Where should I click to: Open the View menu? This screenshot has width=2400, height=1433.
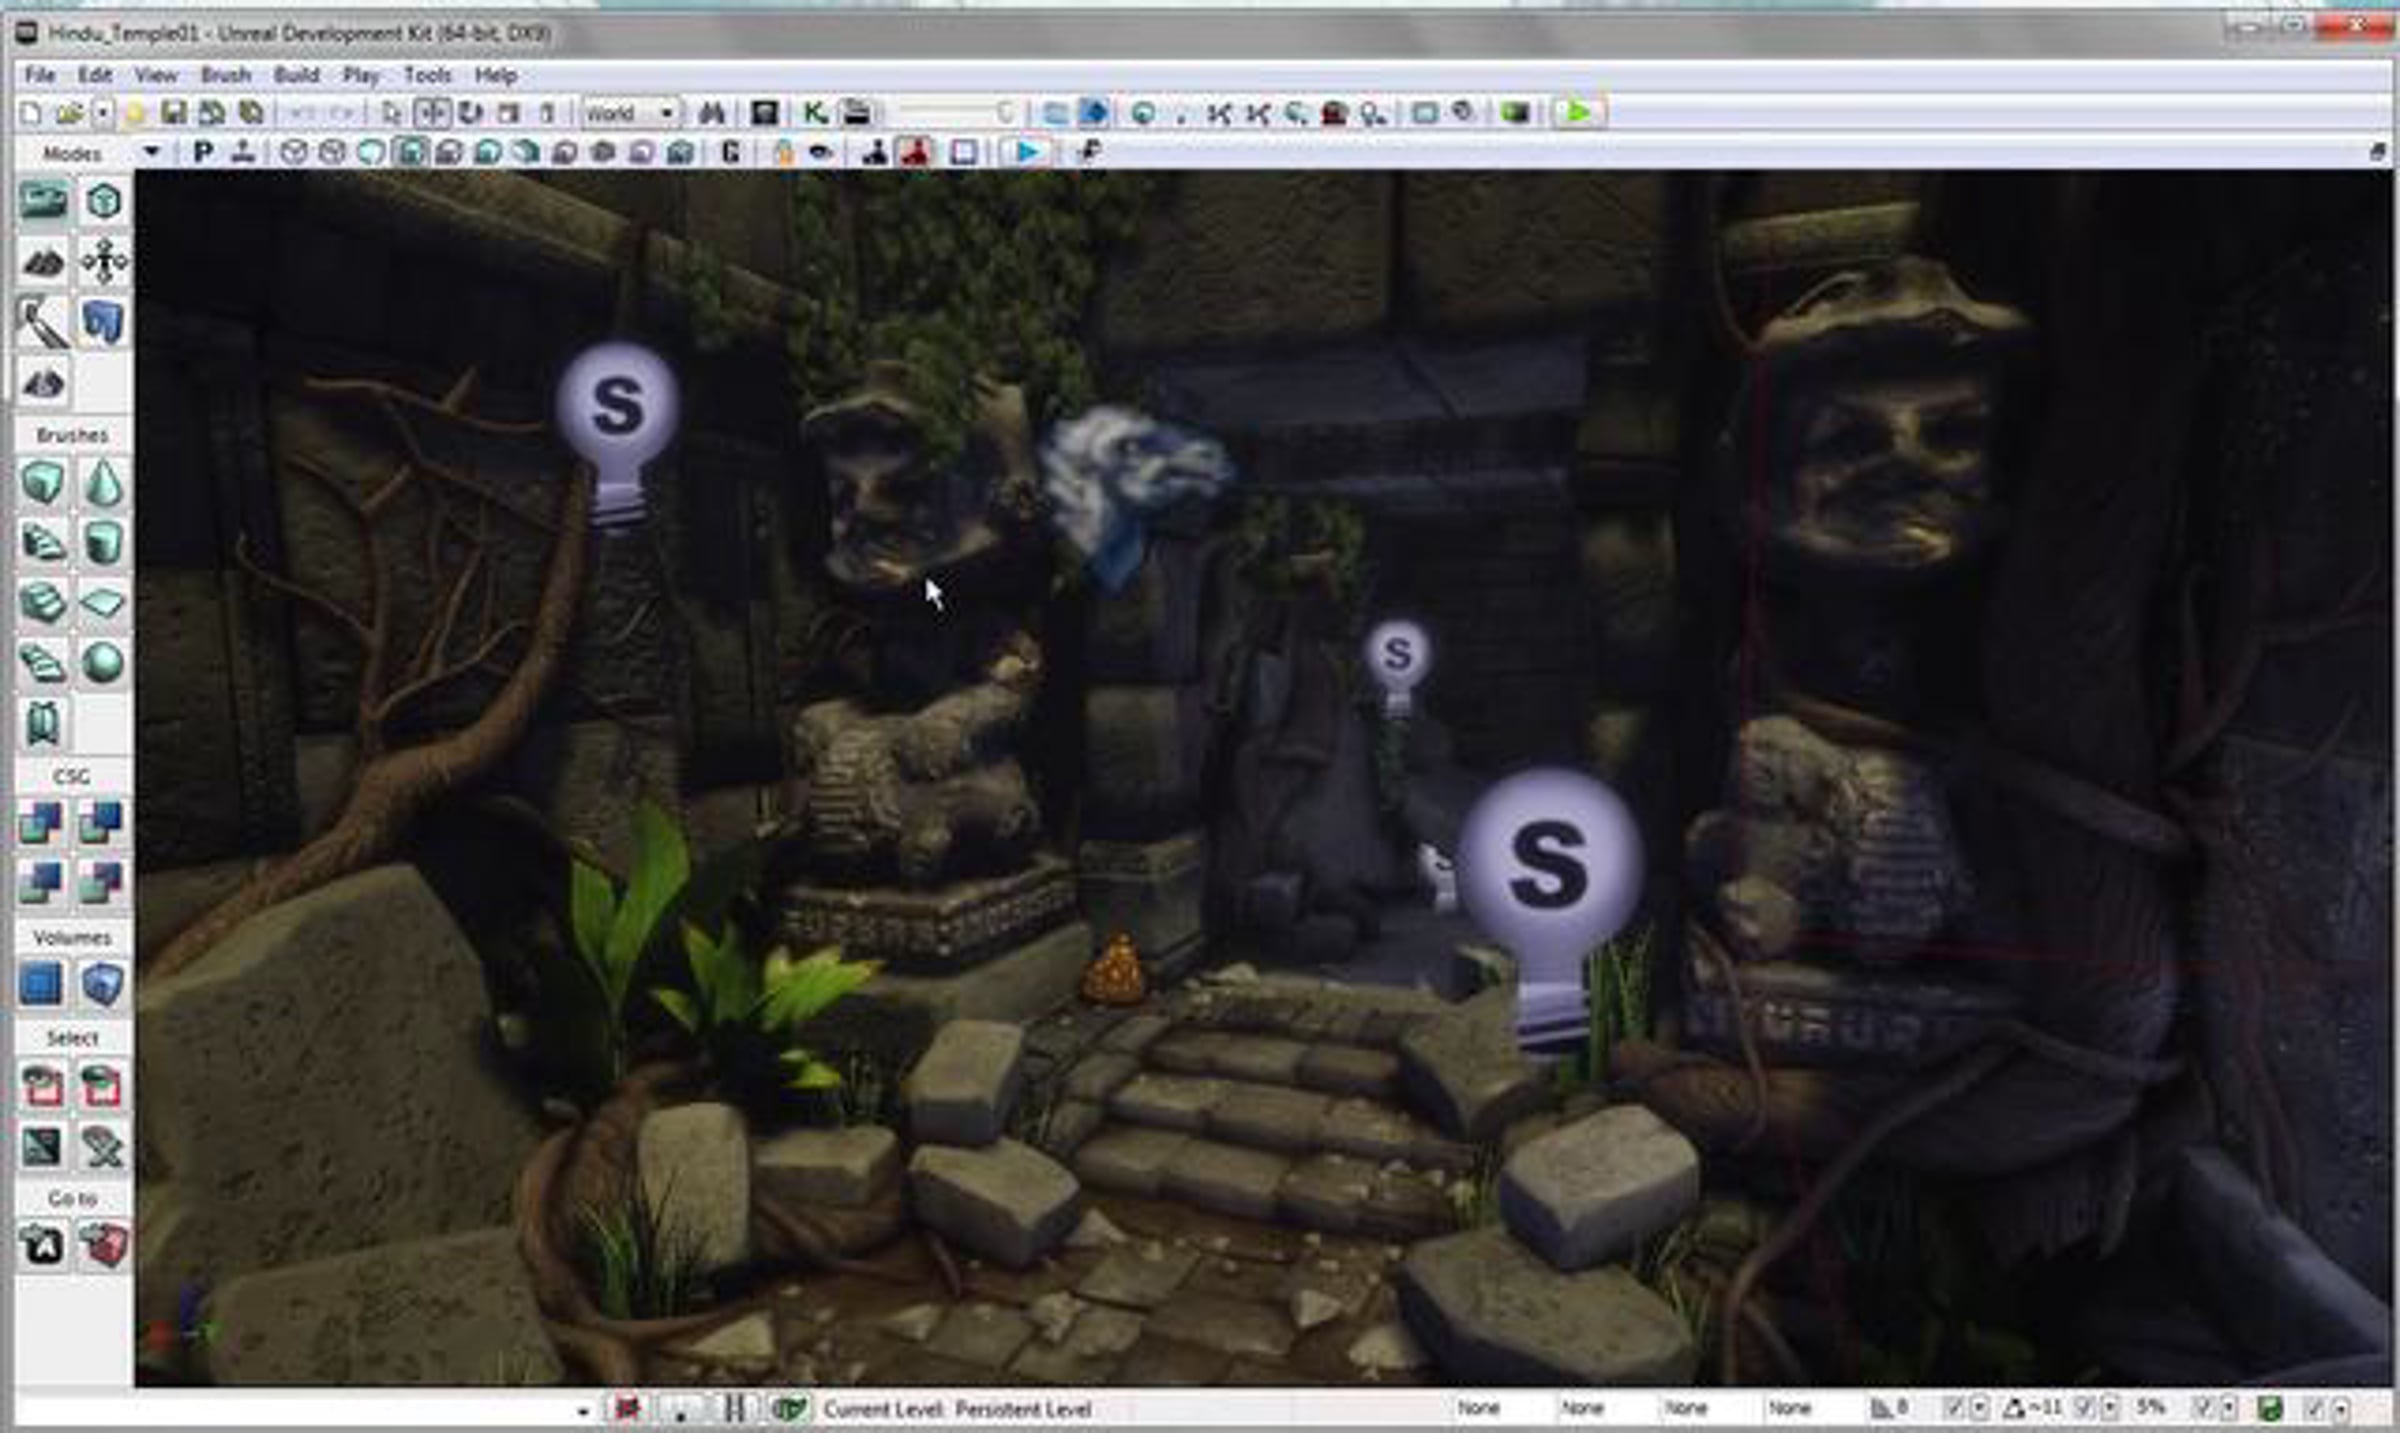coord(156,75)
